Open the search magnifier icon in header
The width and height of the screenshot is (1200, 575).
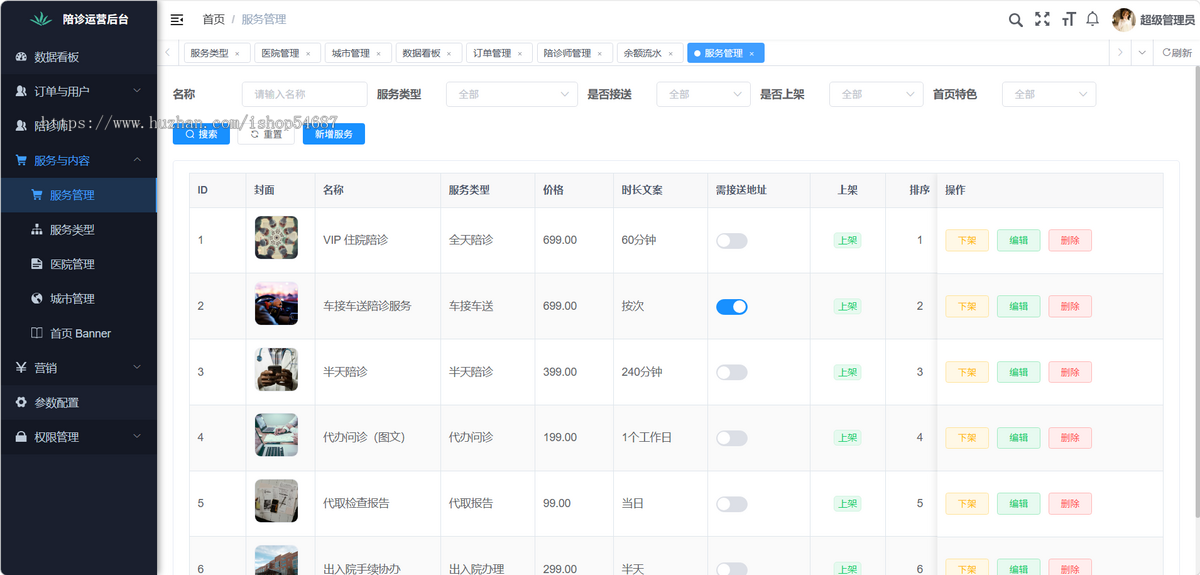[1015, 20]
